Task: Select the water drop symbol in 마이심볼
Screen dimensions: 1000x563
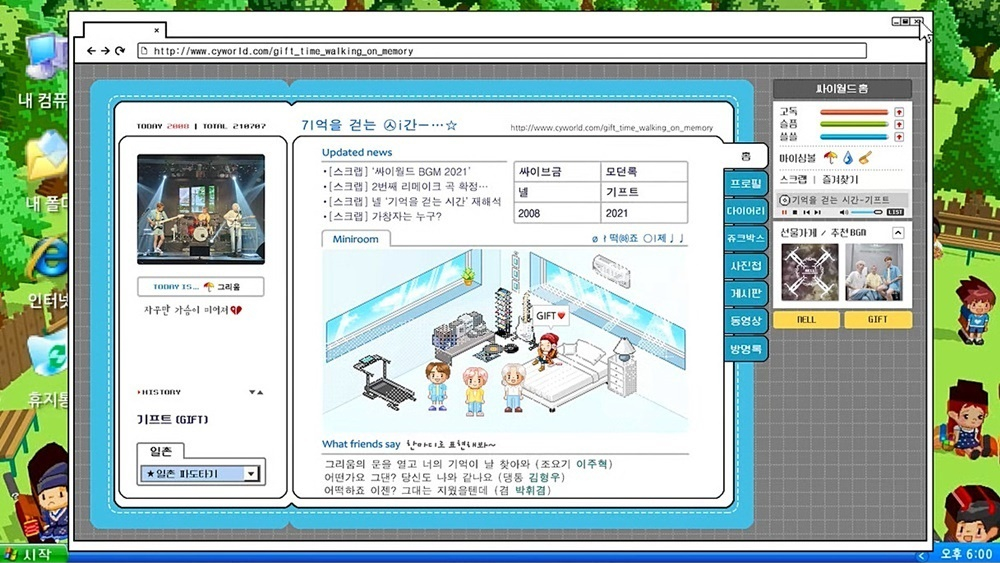Action: (x=848, y=157)
